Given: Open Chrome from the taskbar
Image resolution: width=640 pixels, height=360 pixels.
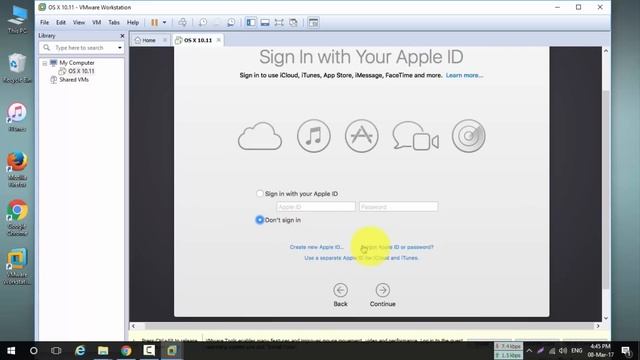Looking at the screenshot, I should point(126,351).
